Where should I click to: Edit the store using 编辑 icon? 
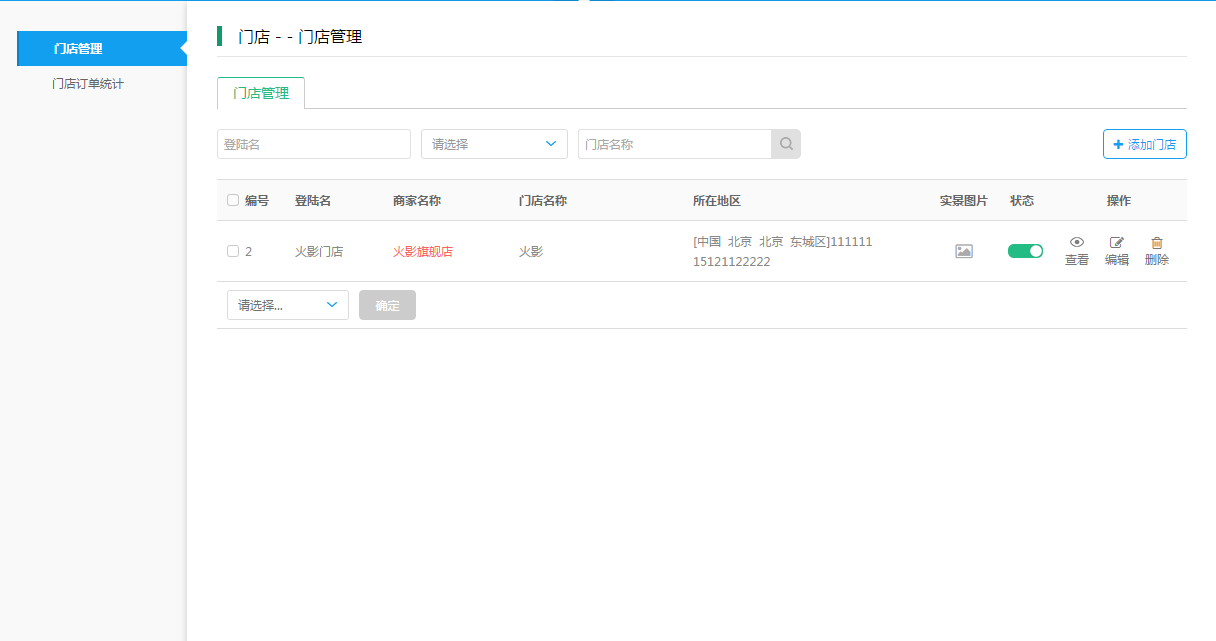(1117, 251)
